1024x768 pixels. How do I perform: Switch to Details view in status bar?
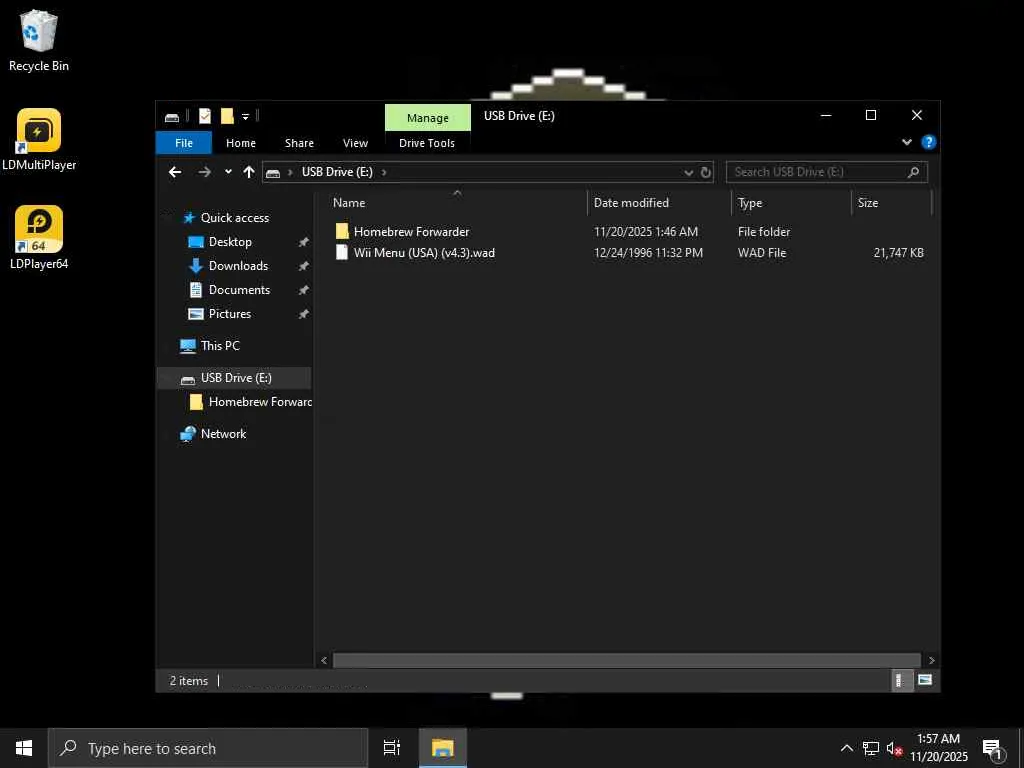(902, 680)
